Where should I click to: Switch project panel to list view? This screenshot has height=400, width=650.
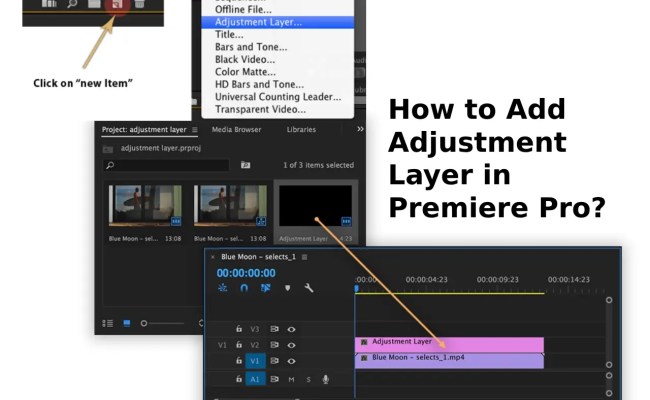pos(108,323)
